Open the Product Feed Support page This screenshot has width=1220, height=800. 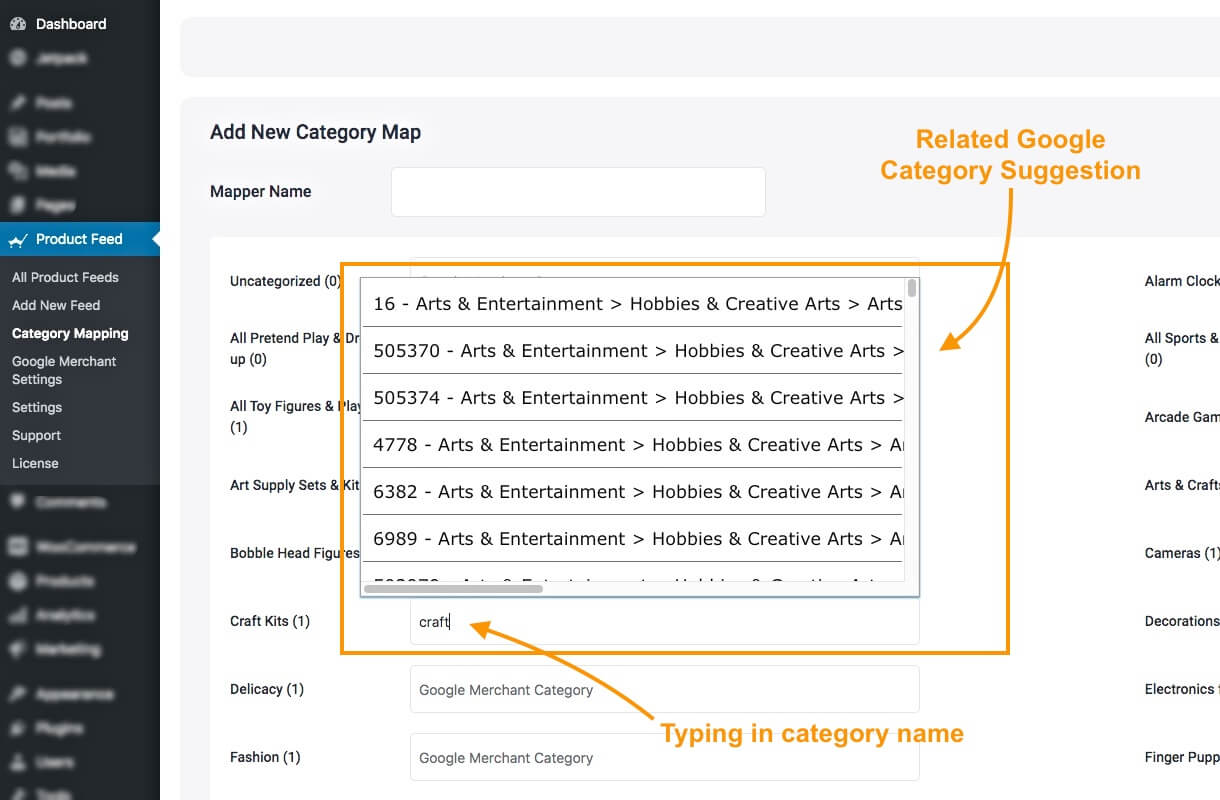[x=36, y=435]
